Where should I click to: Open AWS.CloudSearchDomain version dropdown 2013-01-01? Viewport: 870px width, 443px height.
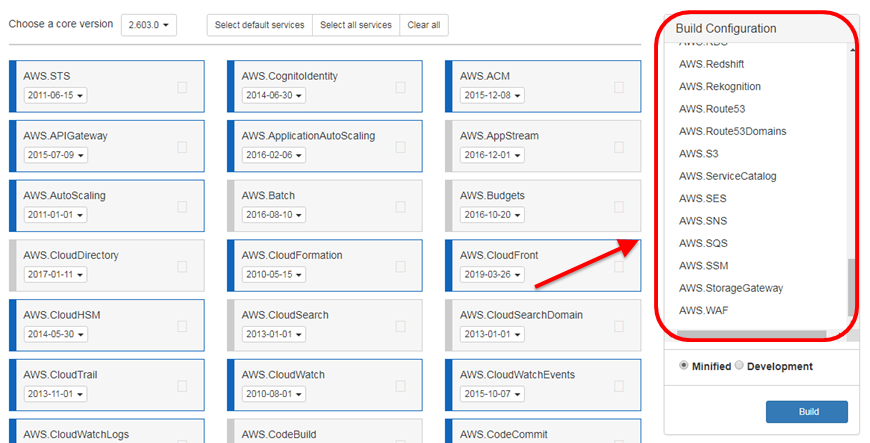[492, 334]
